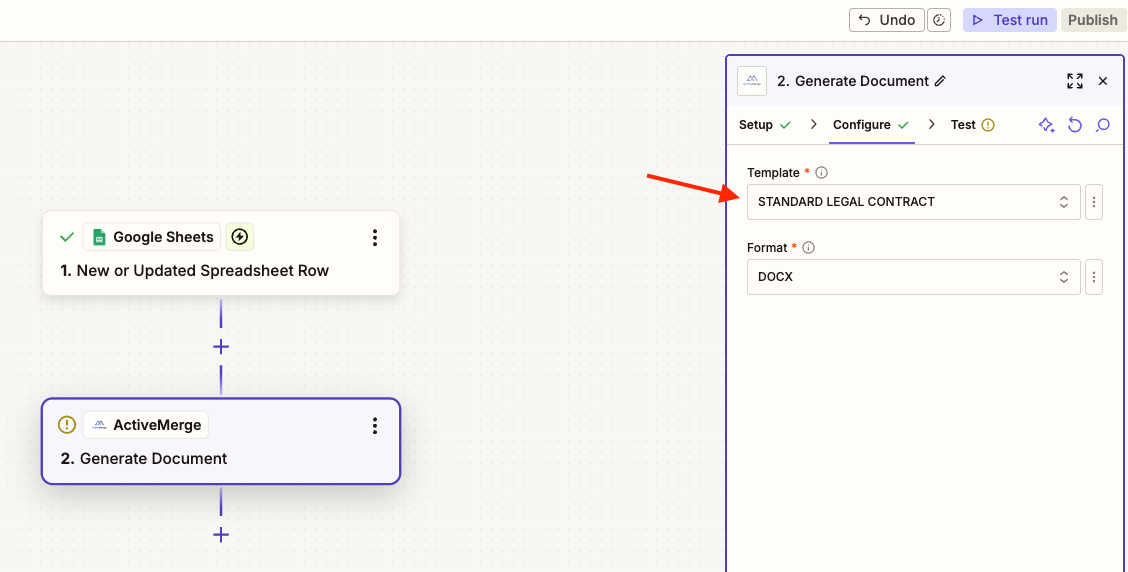
Task: Start a Test run
Action: tap(1009, 20)
